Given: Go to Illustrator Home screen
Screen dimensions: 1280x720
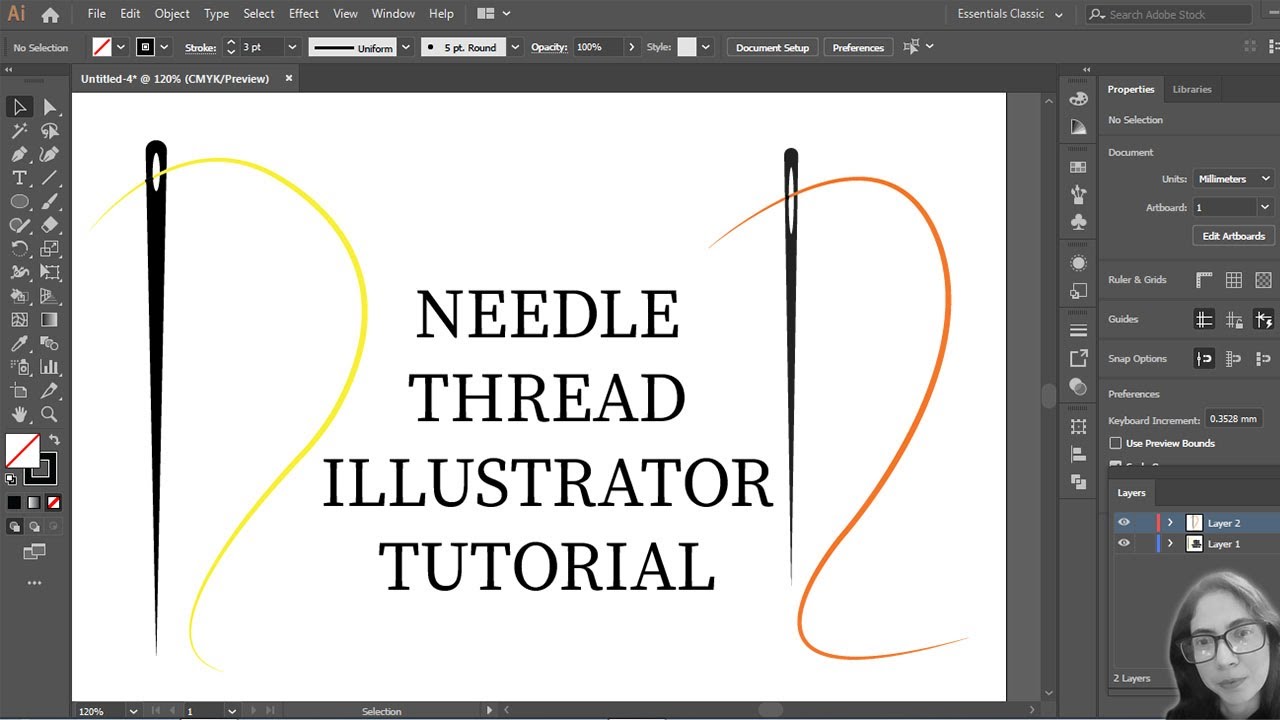Looking at the screenshot, I should 50,15.
